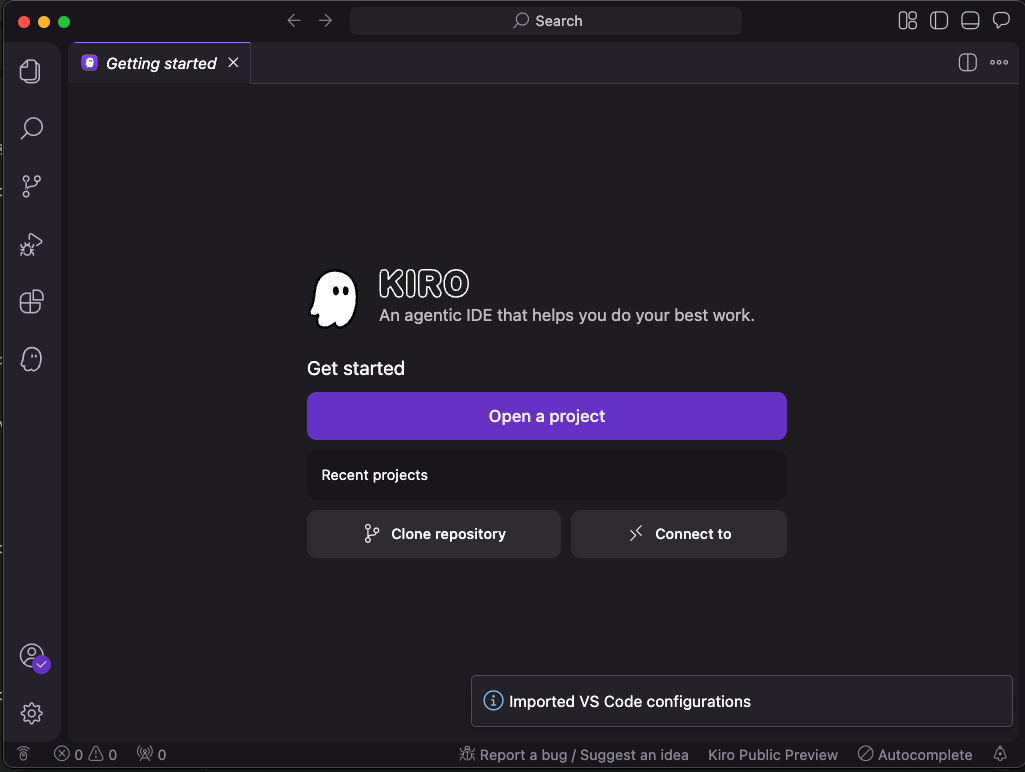Toggle the primary sidebar visibility
The width and height of the screenshot is (1025, 772).
[939, 21]
